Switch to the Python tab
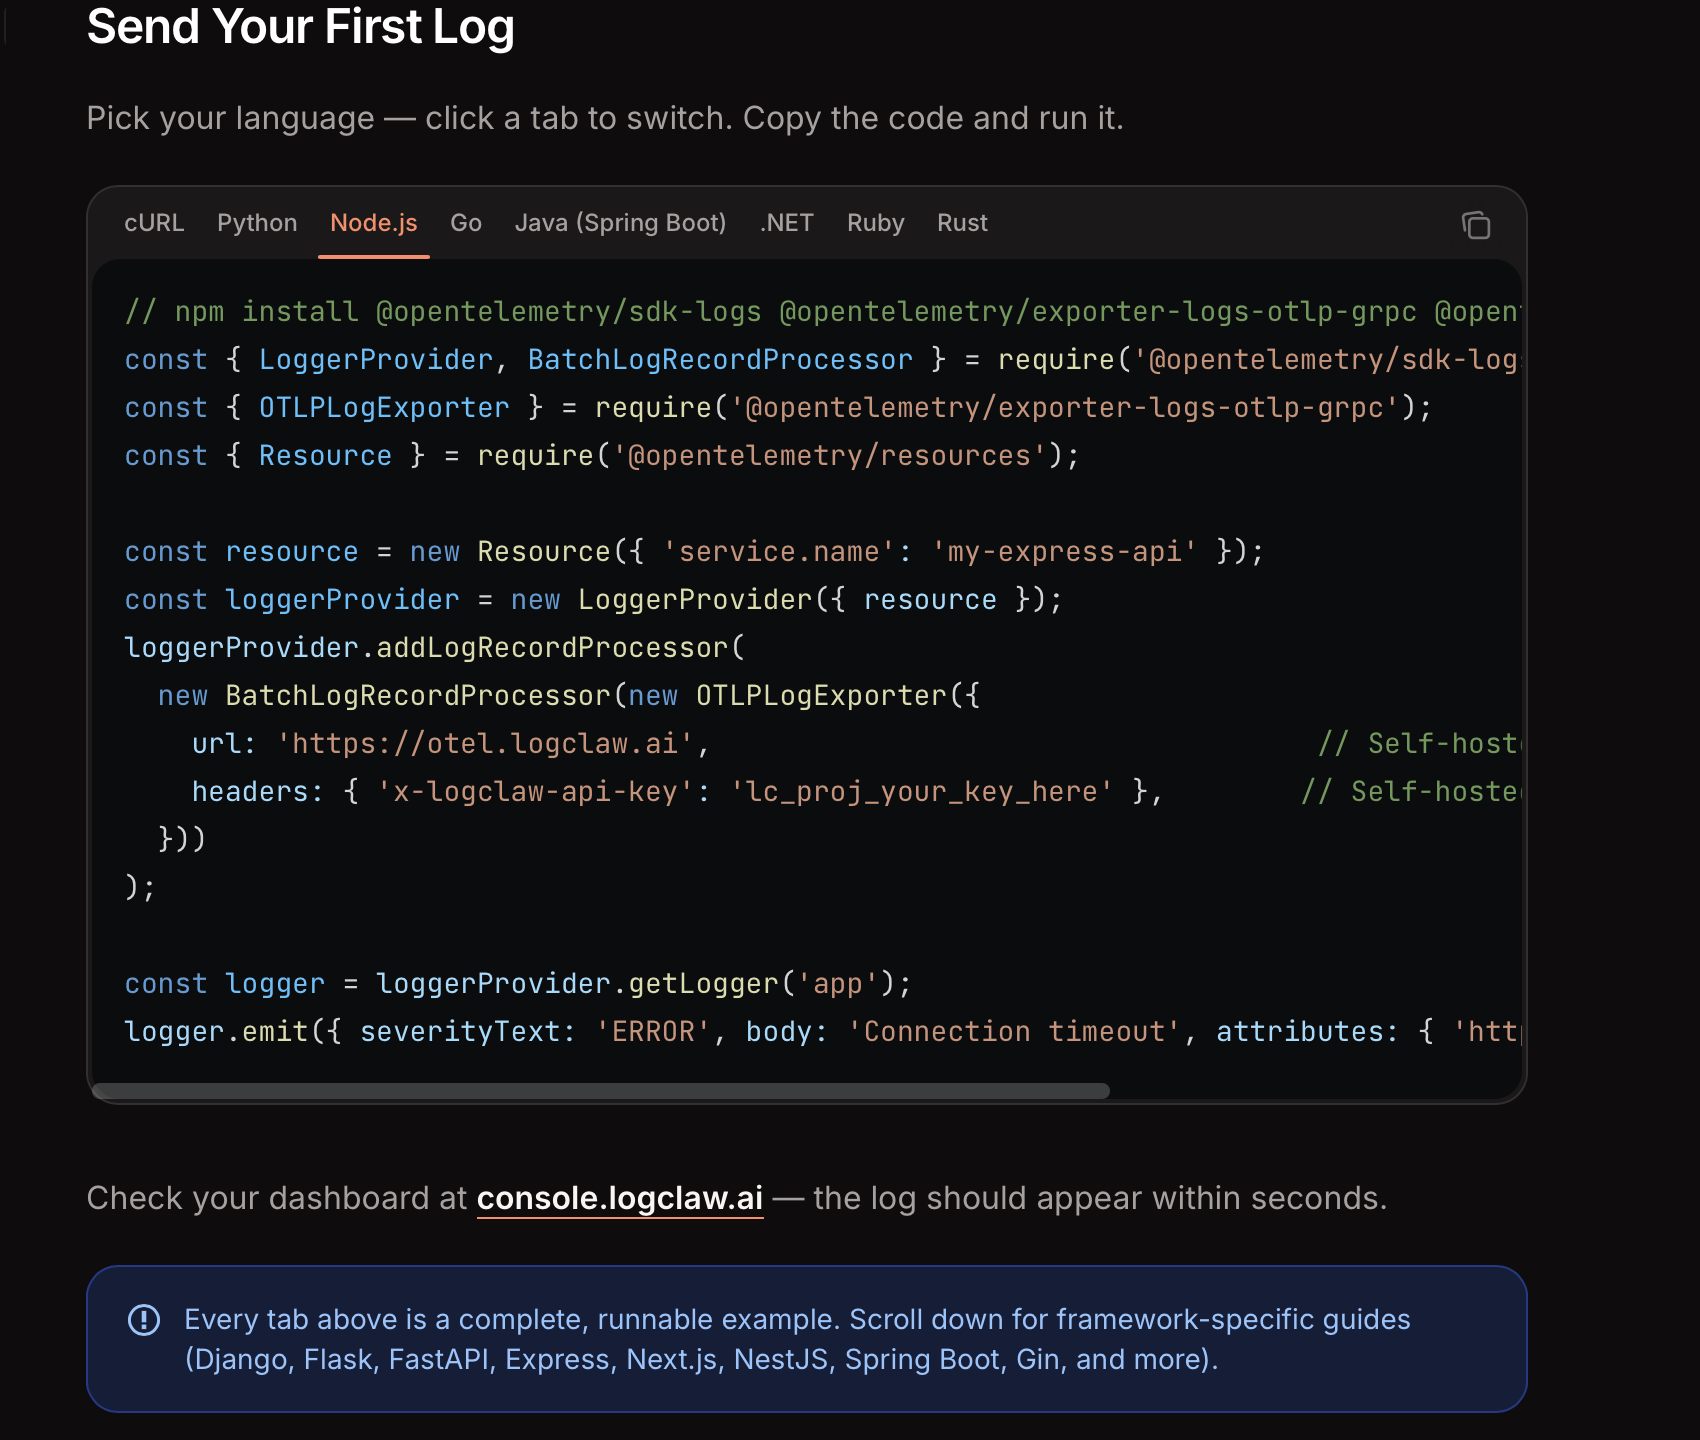Image resolution: width=1700 pixels, height=1440 pixels. (257, 223)
